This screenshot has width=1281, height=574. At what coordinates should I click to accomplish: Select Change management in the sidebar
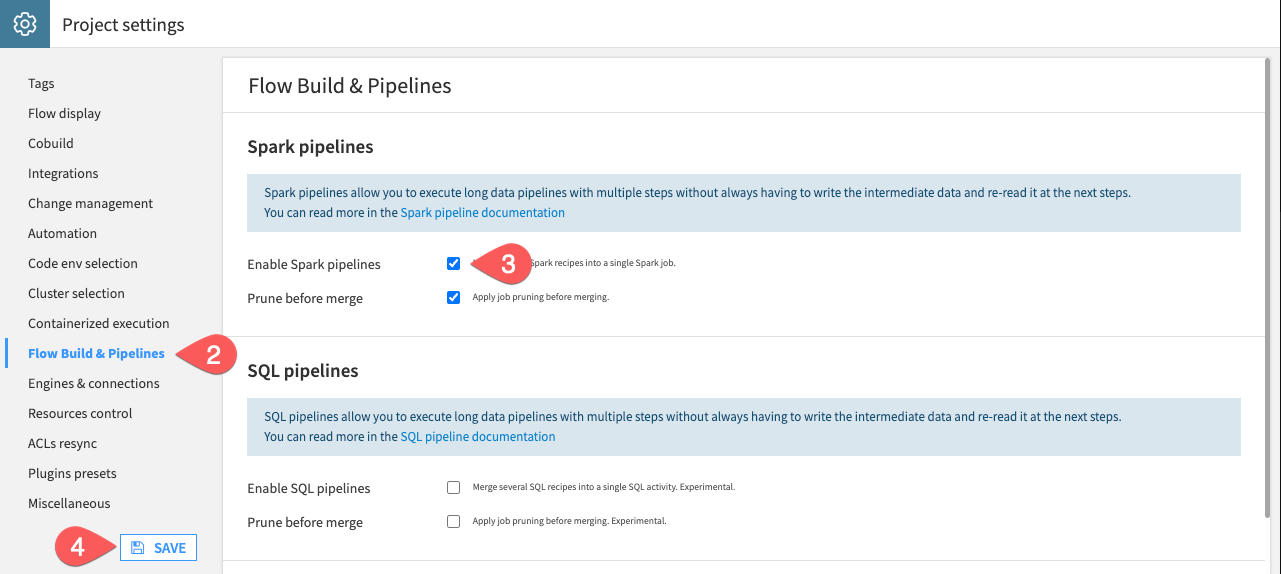(x=90, y=204)
